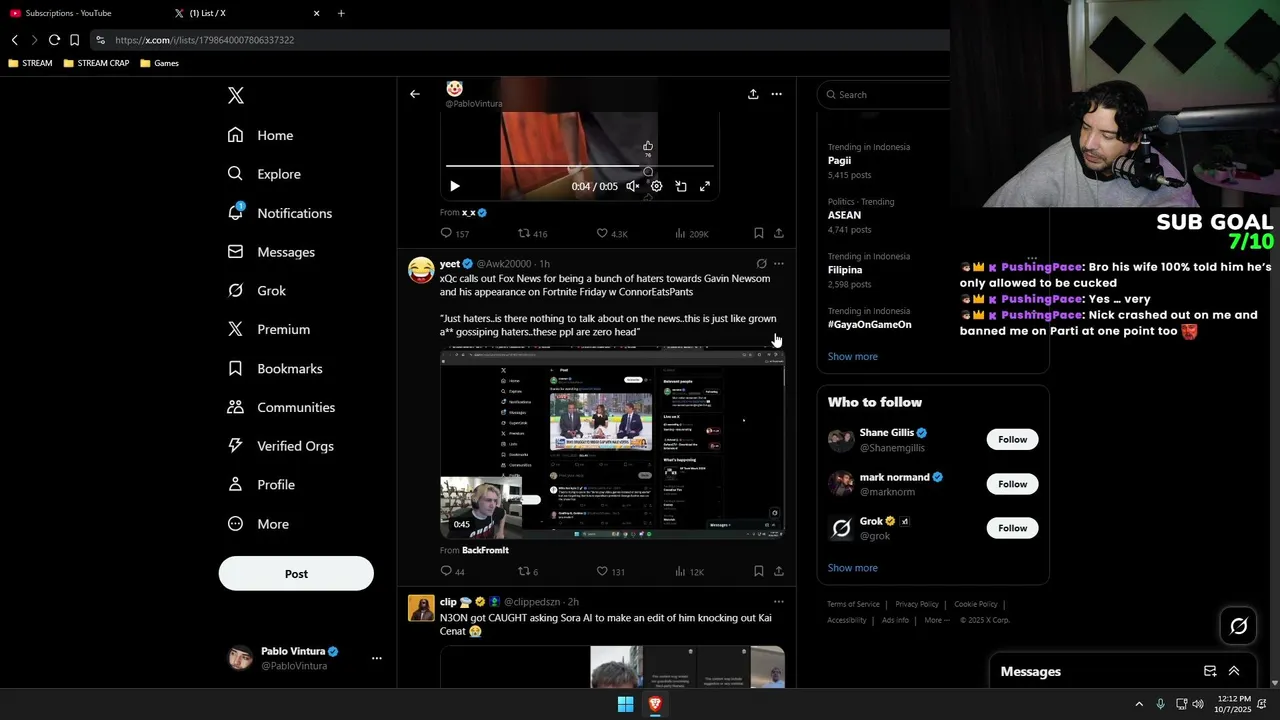Click the X logo in the sidebar
This screenshot has height=720, width=1280.
pos(236,95)
